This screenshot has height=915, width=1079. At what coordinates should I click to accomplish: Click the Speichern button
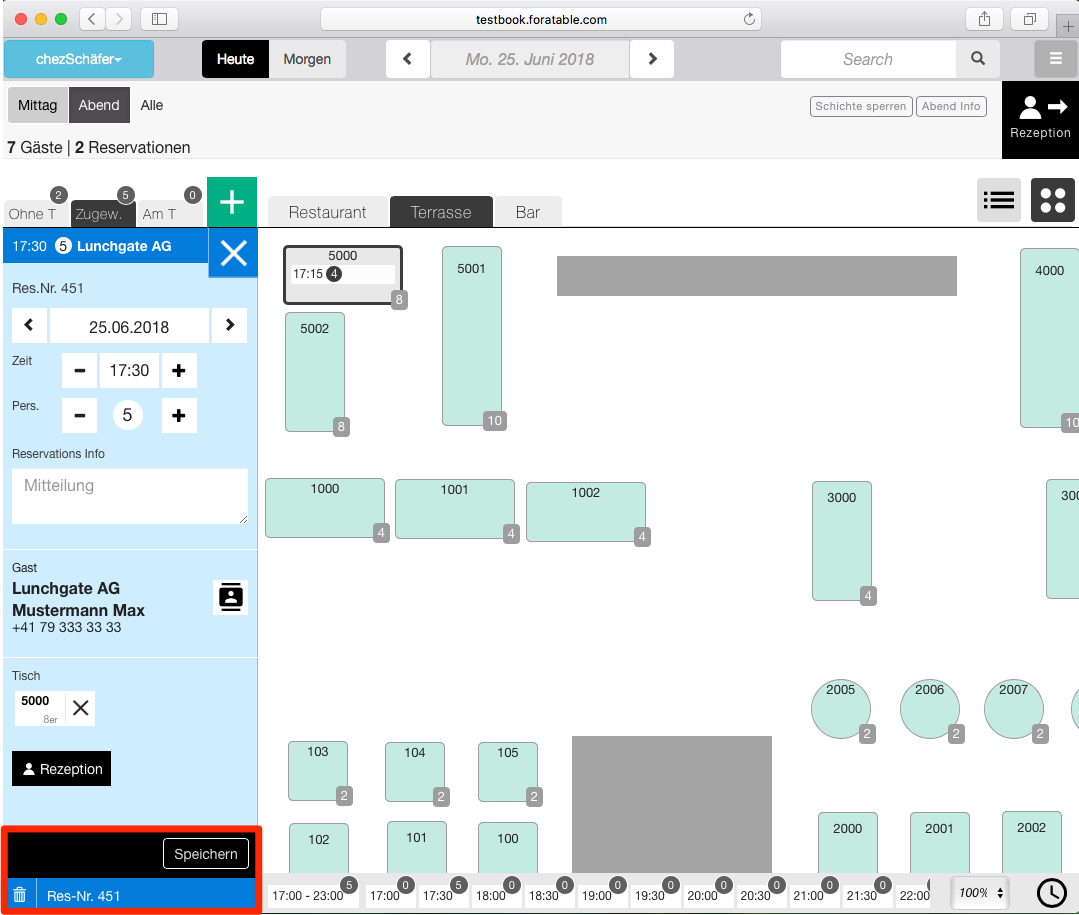(x=205, y=853)
